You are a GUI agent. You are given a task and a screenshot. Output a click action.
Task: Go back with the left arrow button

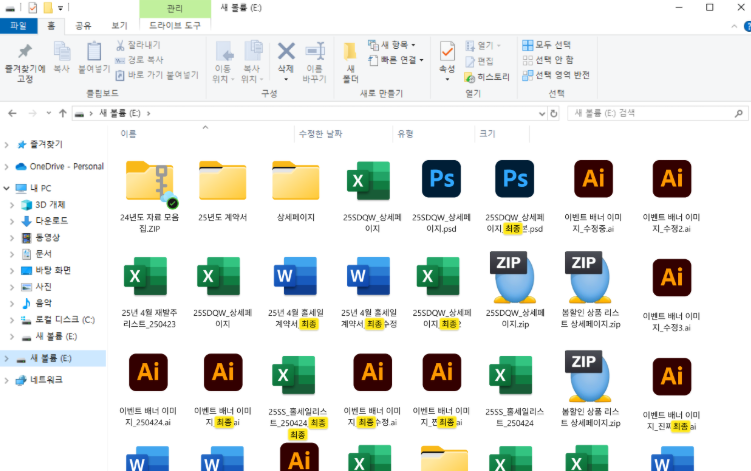coord(12,114)
